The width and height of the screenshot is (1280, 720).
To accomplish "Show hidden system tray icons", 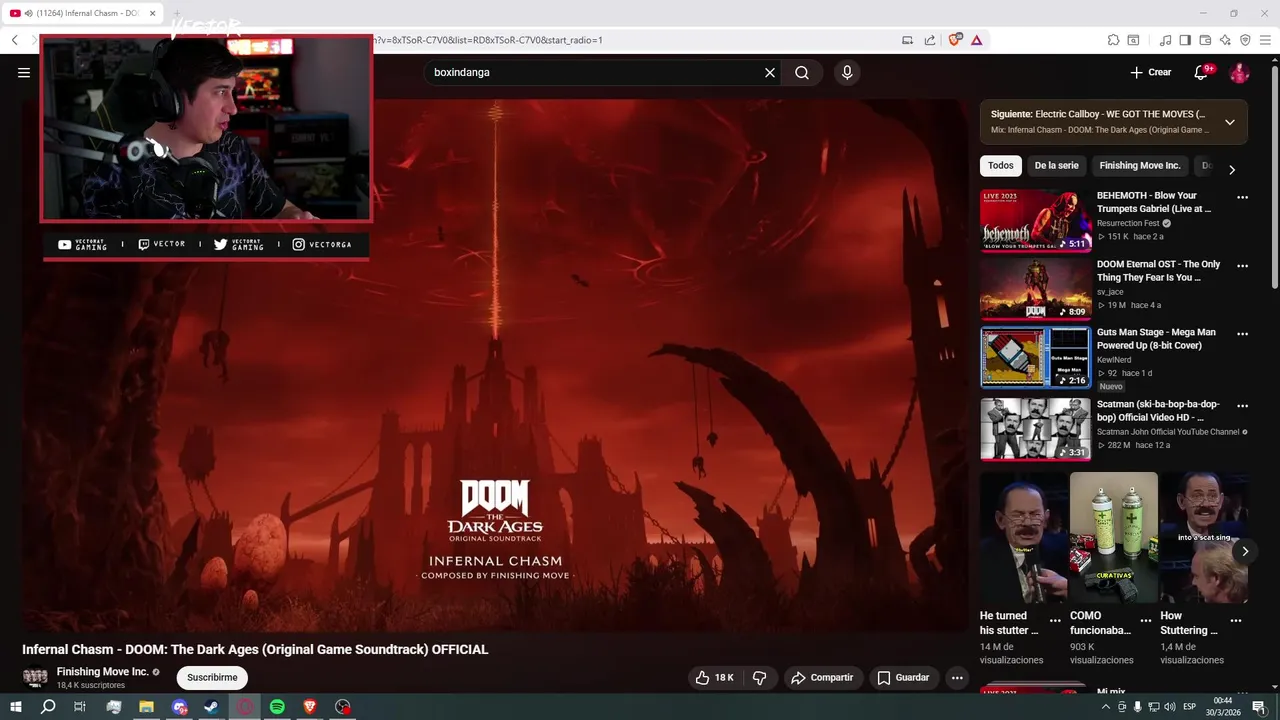I will pyautogui.click(x=1104, y=707).
